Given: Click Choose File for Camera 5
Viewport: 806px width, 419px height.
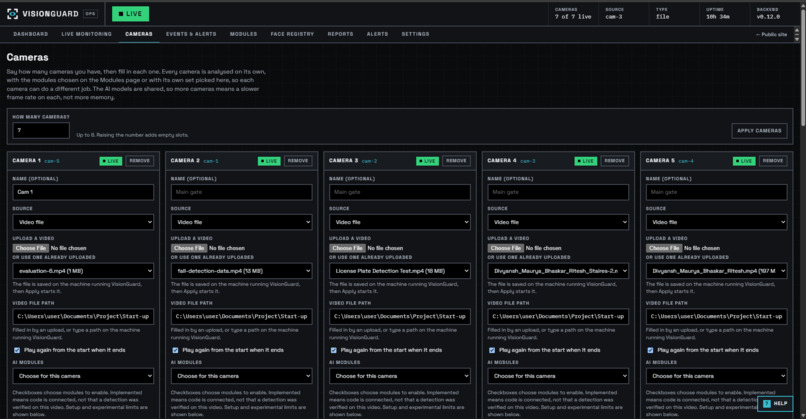Looking at the screenshot, I should coord(664,248).
